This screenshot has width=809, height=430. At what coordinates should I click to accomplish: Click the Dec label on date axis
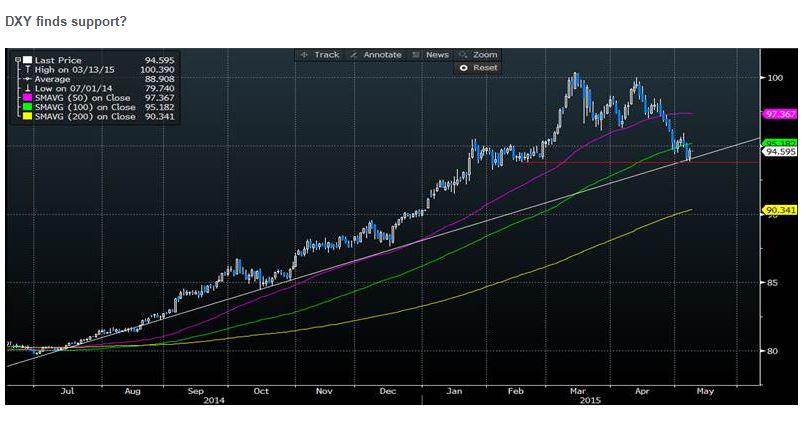point(387,391)
